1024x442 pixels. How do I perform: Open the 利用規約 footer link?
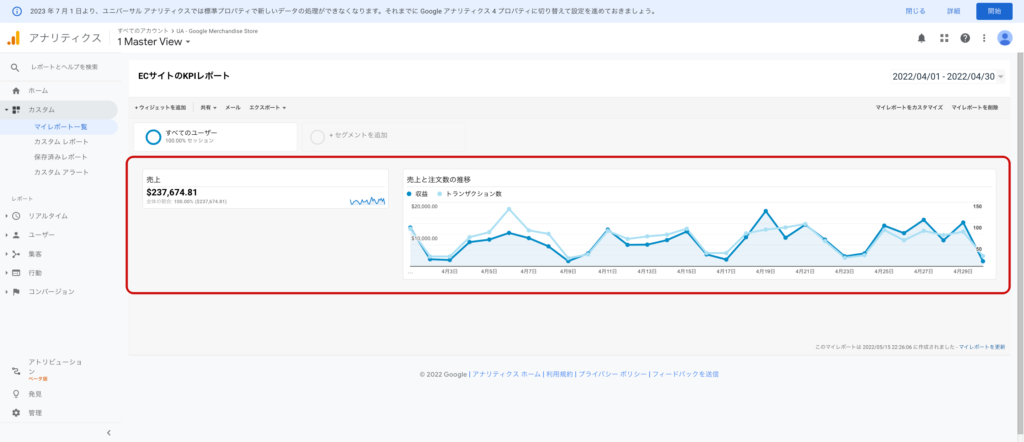pyautogui.click(x=560, y=375)
